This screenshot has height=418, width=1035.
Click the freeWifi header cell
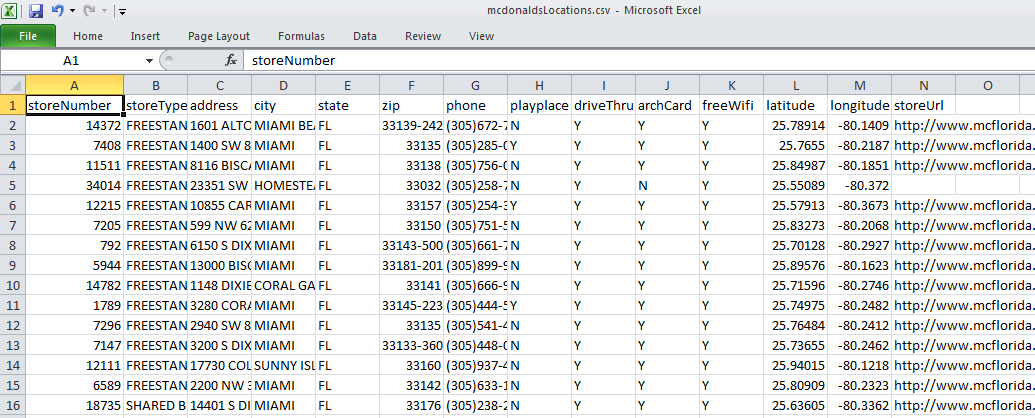point(732,105)
